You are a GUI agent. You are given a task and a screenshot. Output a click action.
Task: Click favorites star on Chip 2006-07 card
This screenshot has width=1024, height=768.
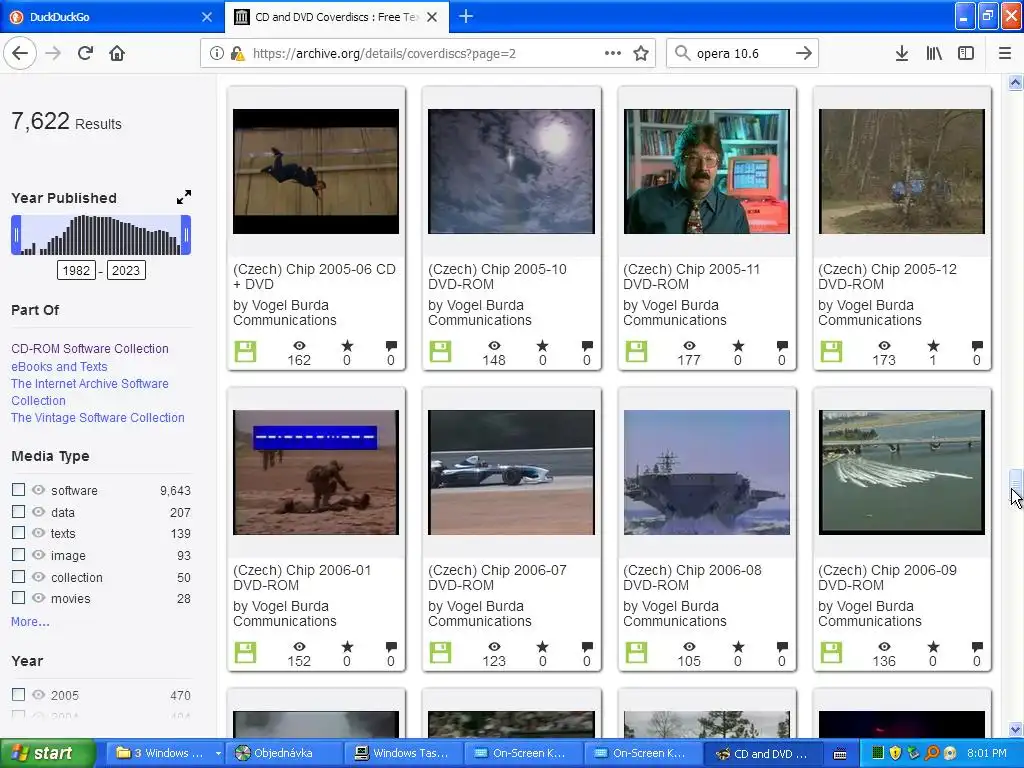pyautogui.click(x=543, y=647)
